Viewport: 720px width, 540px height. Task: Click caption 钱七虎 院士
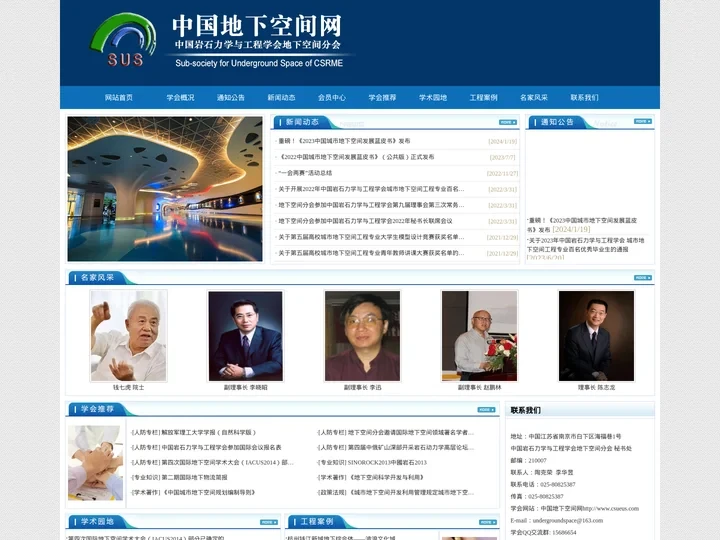[x=129, y=388]
